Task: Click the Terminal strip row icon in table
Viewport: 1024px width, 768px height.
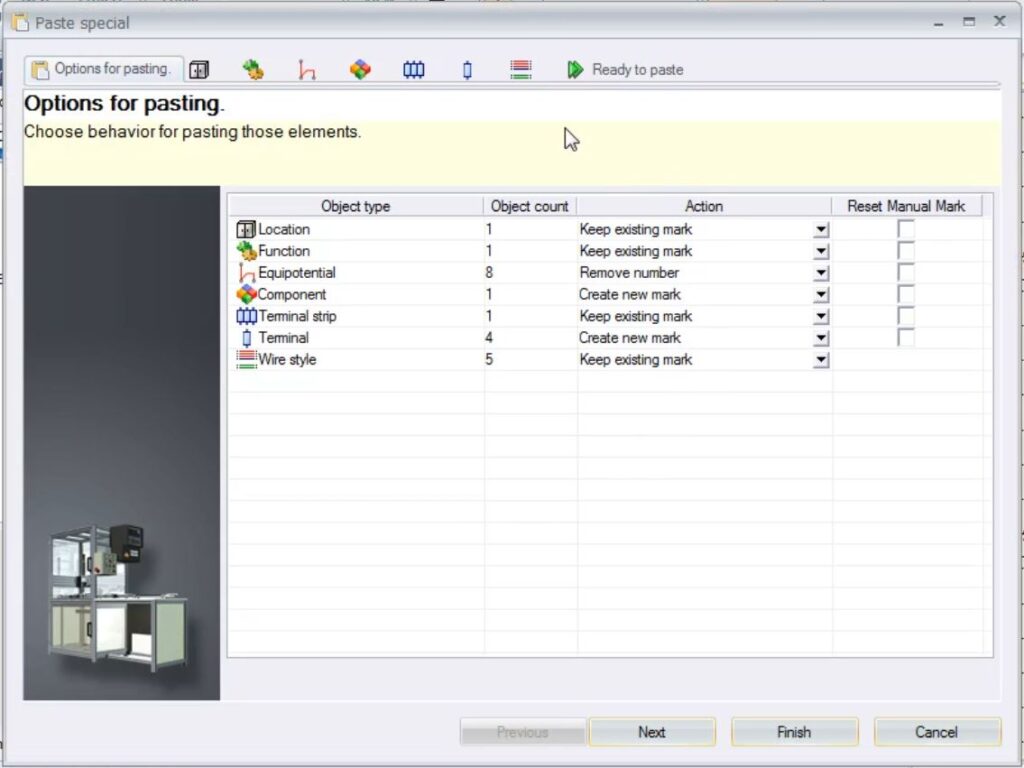Action: pyautogui.click(x=246, y=316)
